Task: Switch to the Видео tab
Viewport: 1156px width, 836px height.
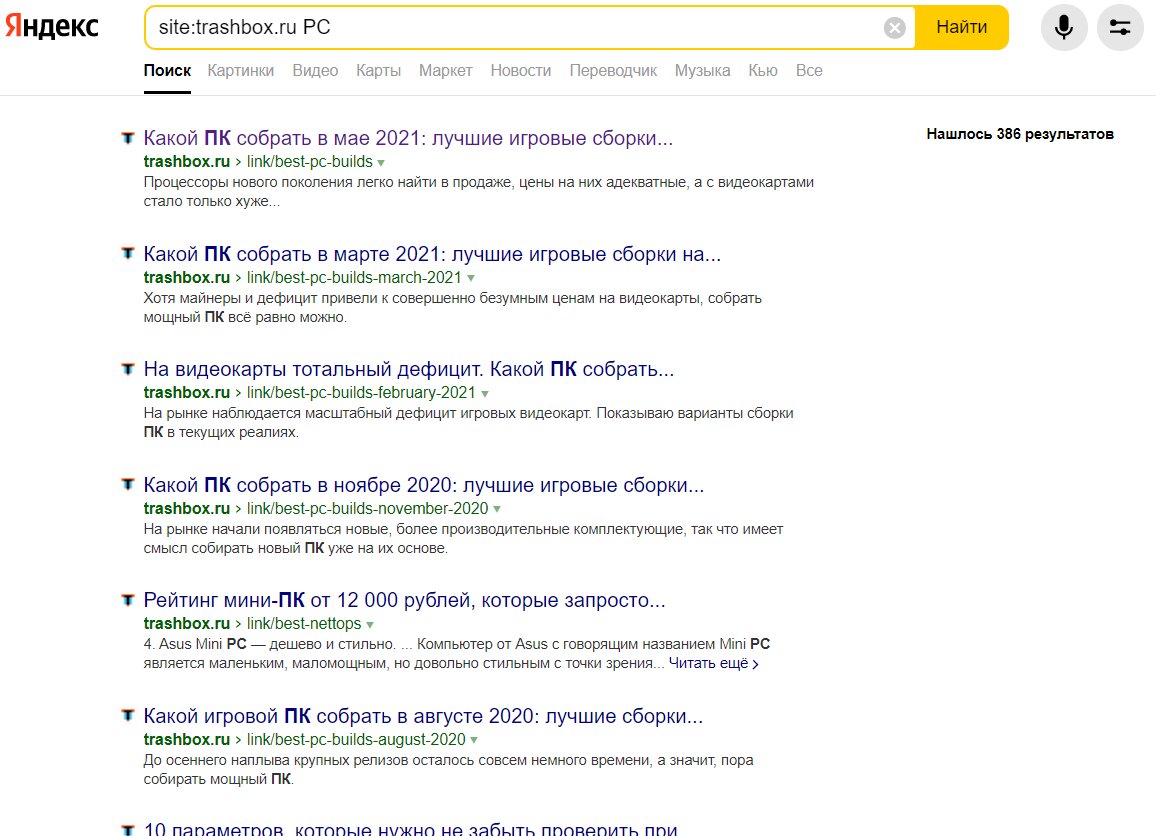Action: (x=315, y=70)
